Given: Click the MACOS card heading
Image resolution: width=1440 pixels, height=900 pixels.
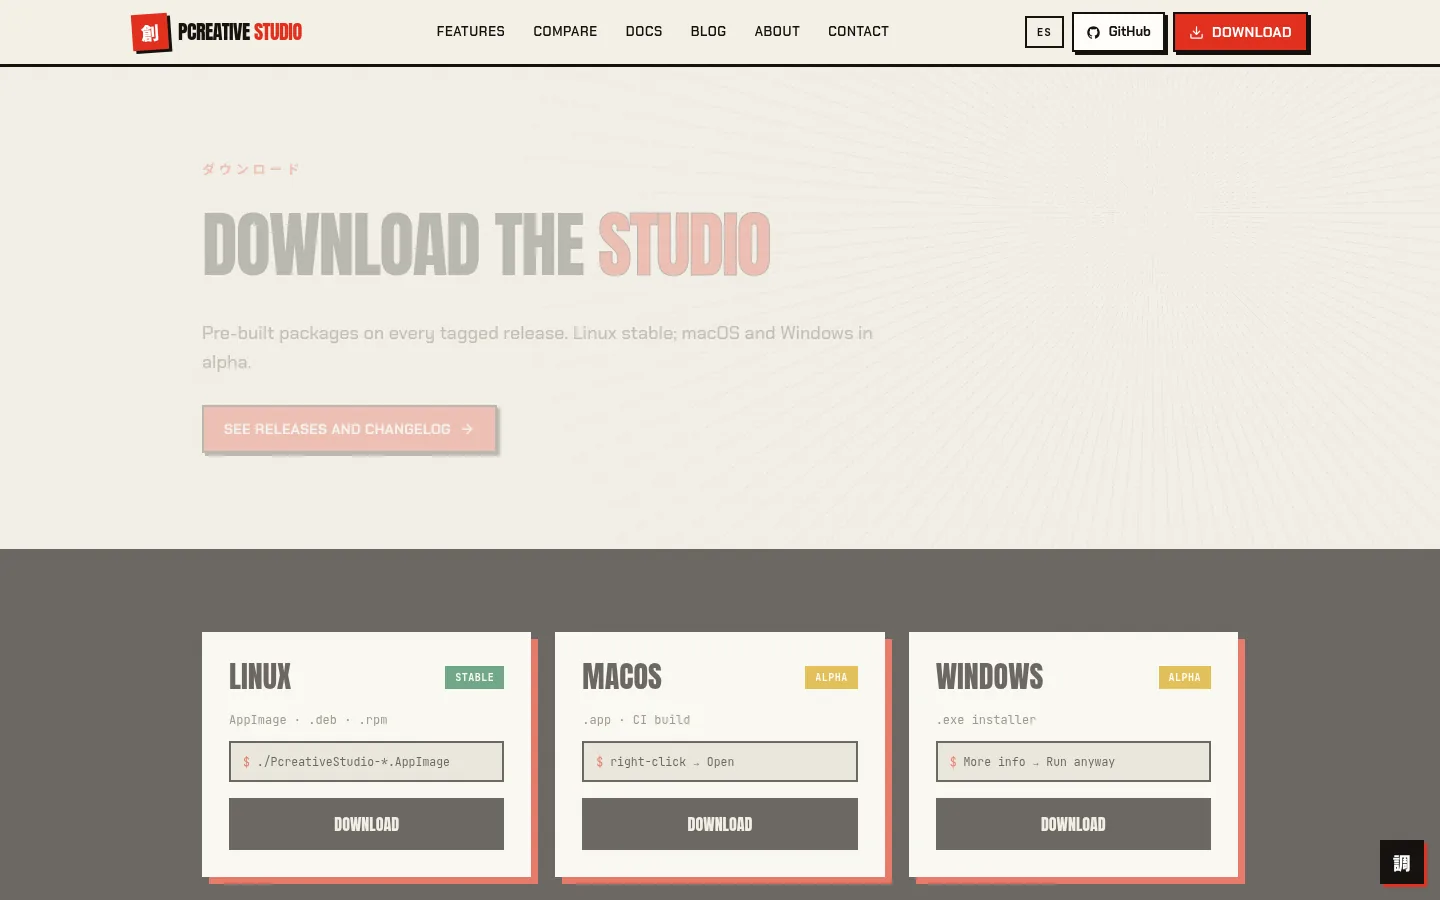Looking at the screenshot, I should coord(622,677).
